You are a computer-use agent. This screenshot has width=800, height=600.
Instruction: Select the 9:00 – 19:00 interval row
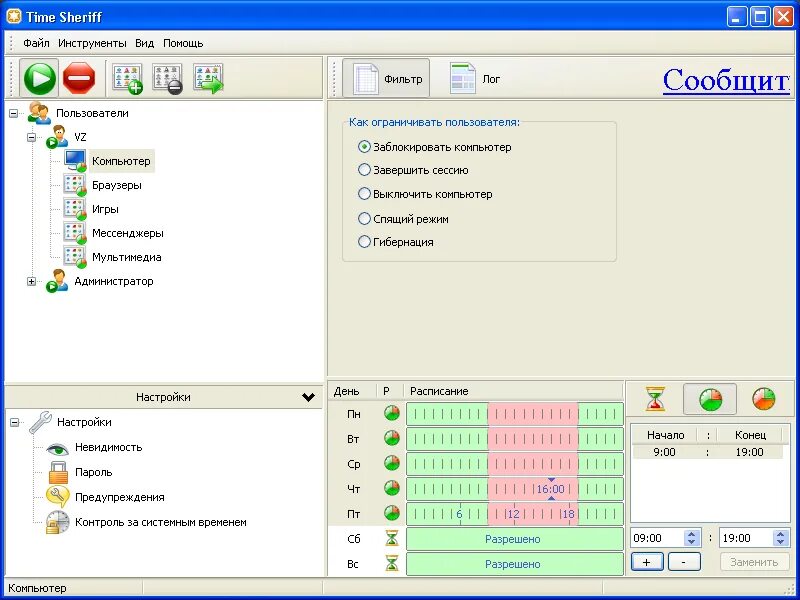pos(708,452)
